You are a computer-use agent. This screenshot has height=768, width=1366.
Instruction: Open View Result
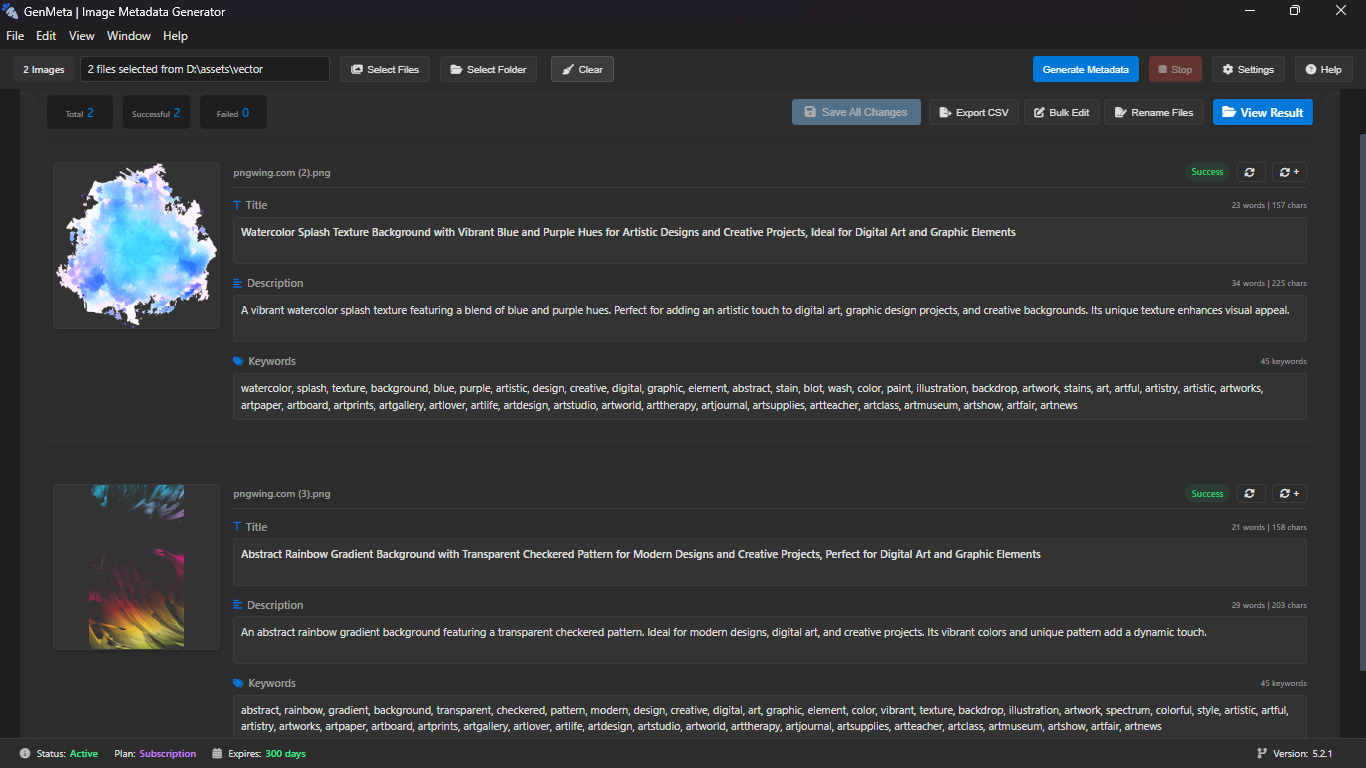point(1262,112)
